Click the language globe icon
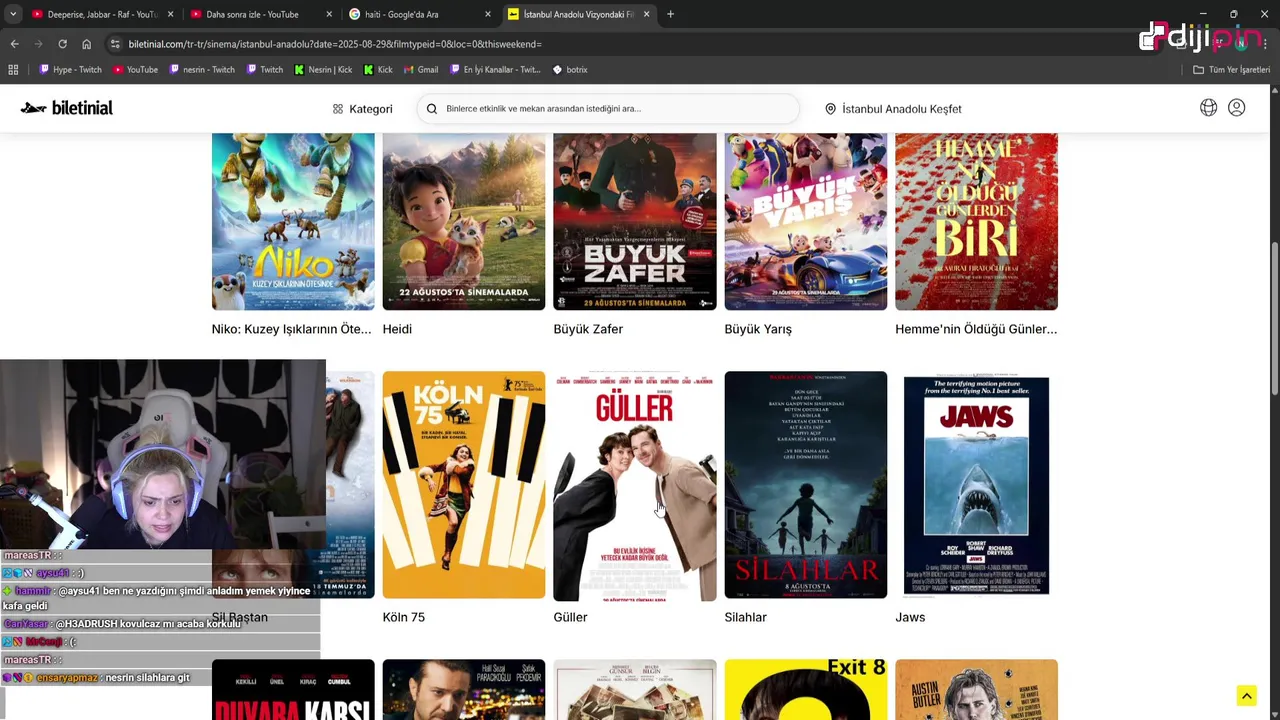Viewport: 1280px width, 720px height. tap(1208, 108)
